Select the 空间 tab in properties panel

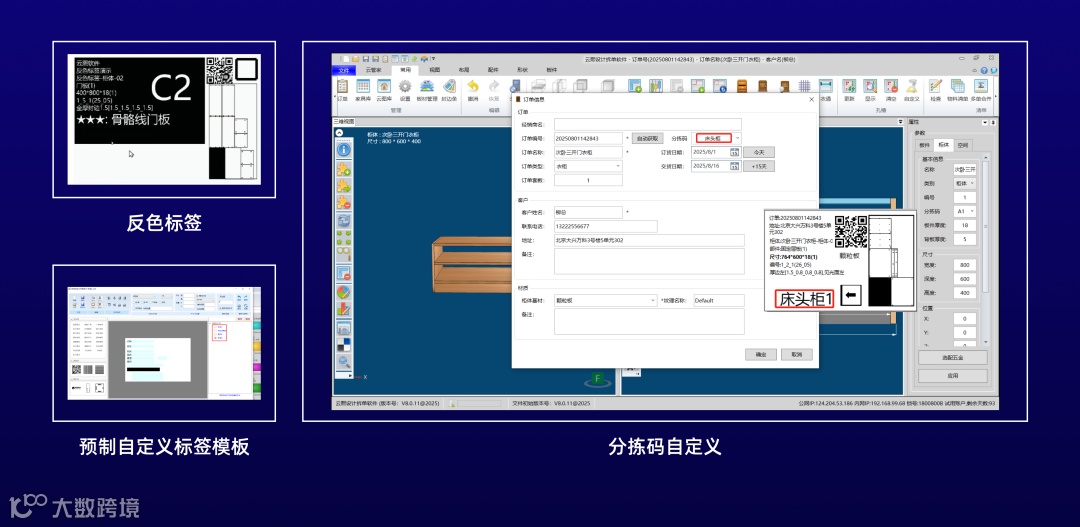pyautogui.click(x=963, y=145)
